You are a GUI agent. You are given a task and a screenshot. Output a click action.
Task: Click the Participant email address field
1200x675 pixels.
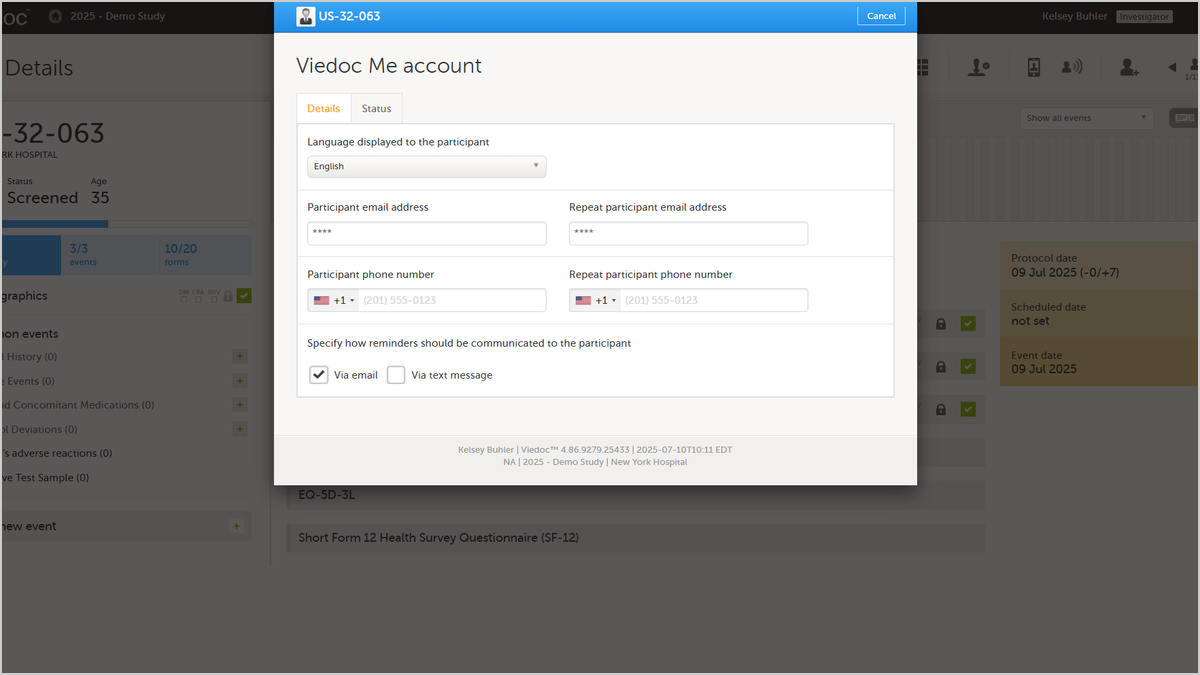(427, 233)
